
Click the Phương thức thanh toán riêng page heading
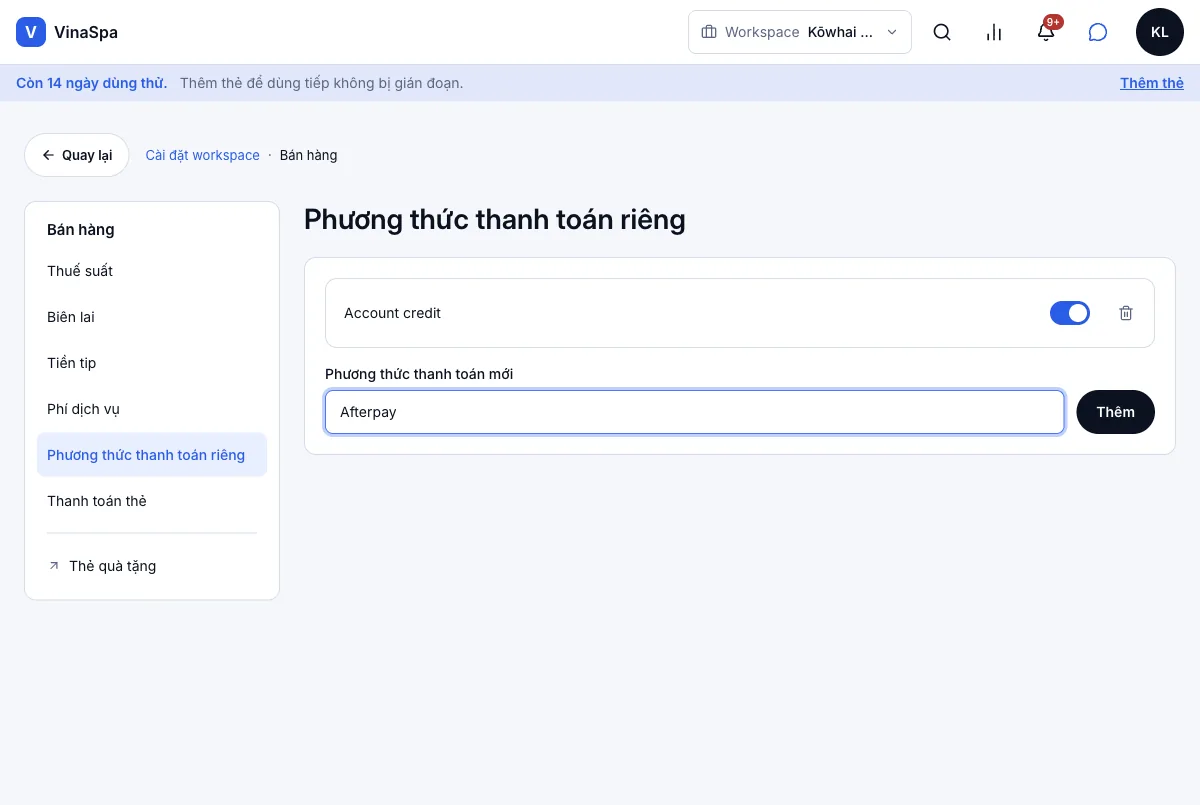coord(495,219)
